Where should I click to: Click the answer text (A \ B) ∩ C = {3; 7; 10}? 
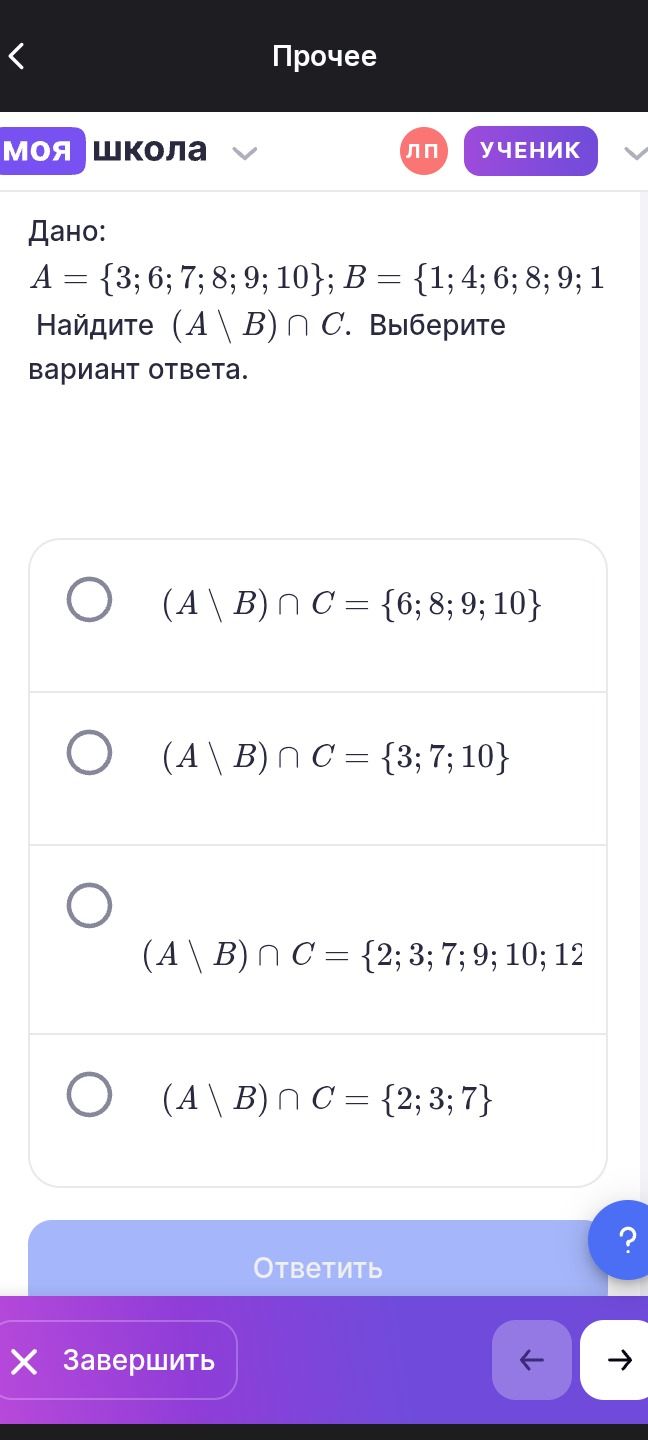[336, 757]
